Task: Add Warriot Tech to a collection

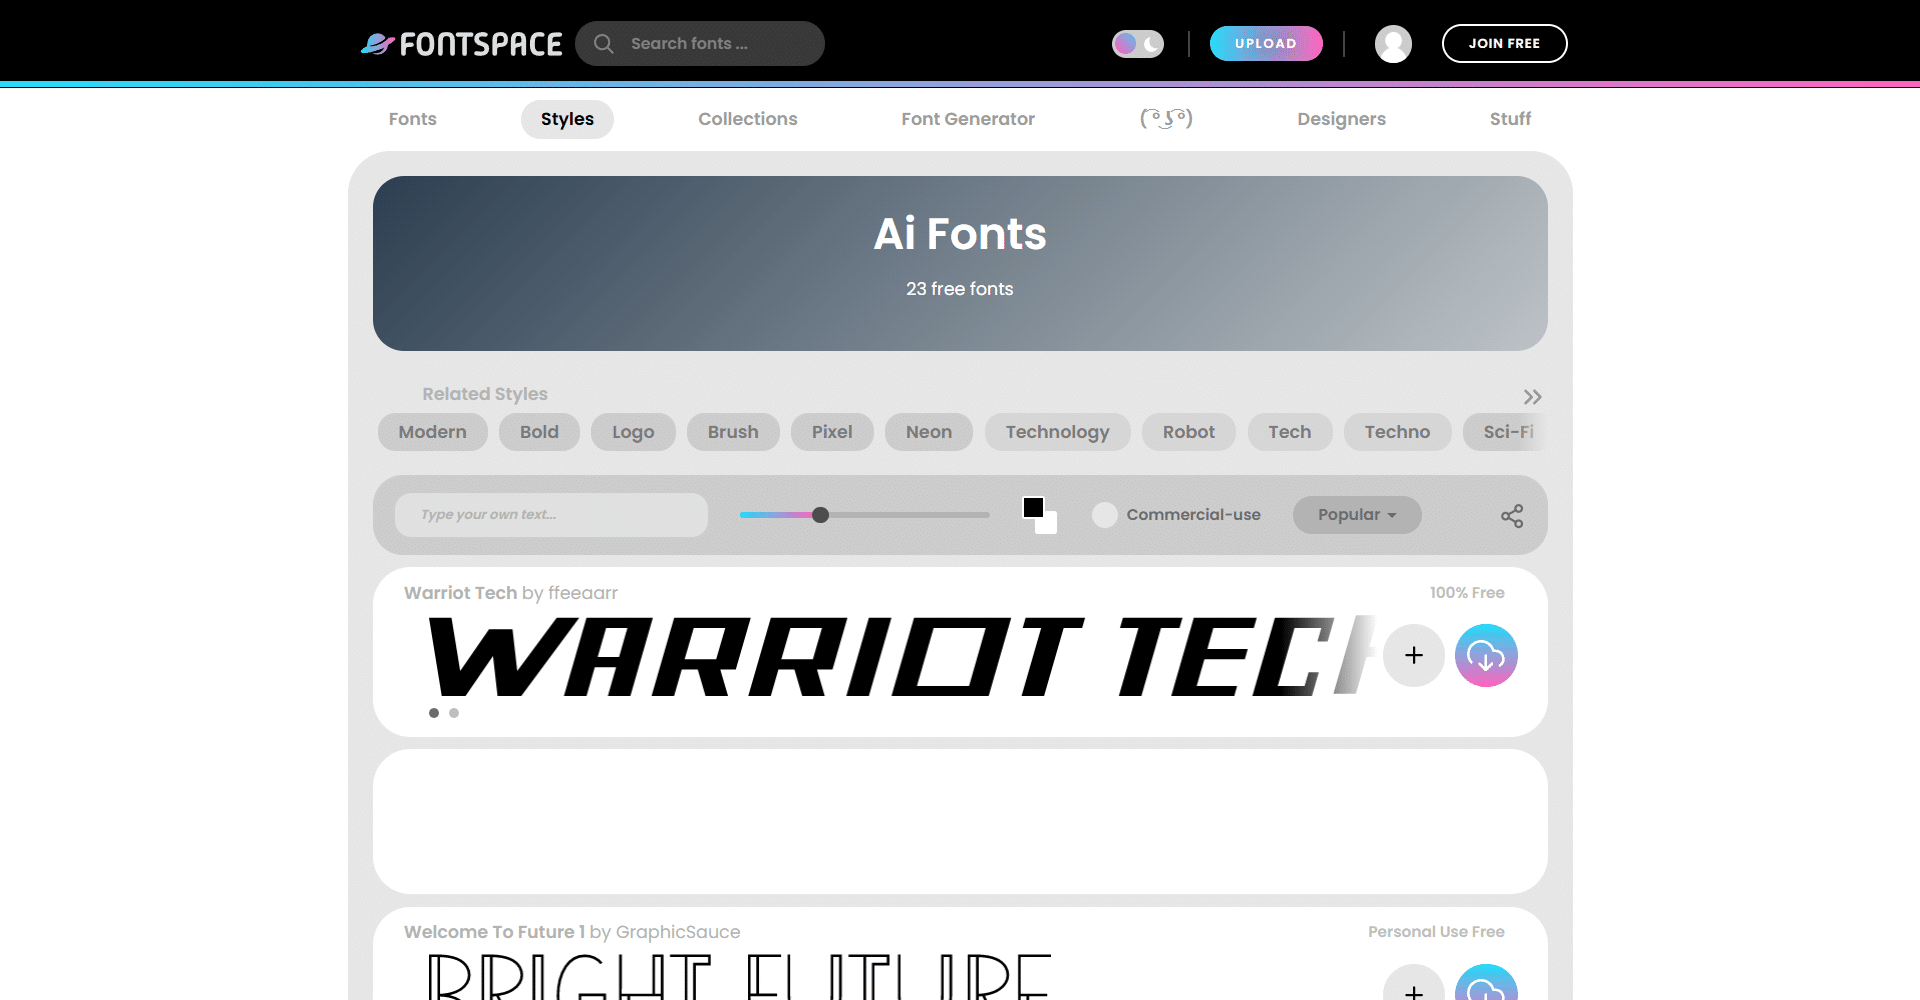Action: 1413,656
